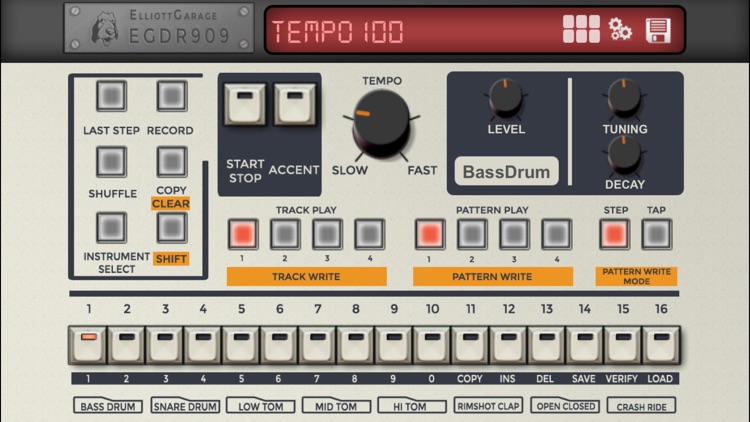Toggle step key 11 (Copy)
Image resolution: width=750 pixels, height=422 pixels.
click(x=470, y=345)
